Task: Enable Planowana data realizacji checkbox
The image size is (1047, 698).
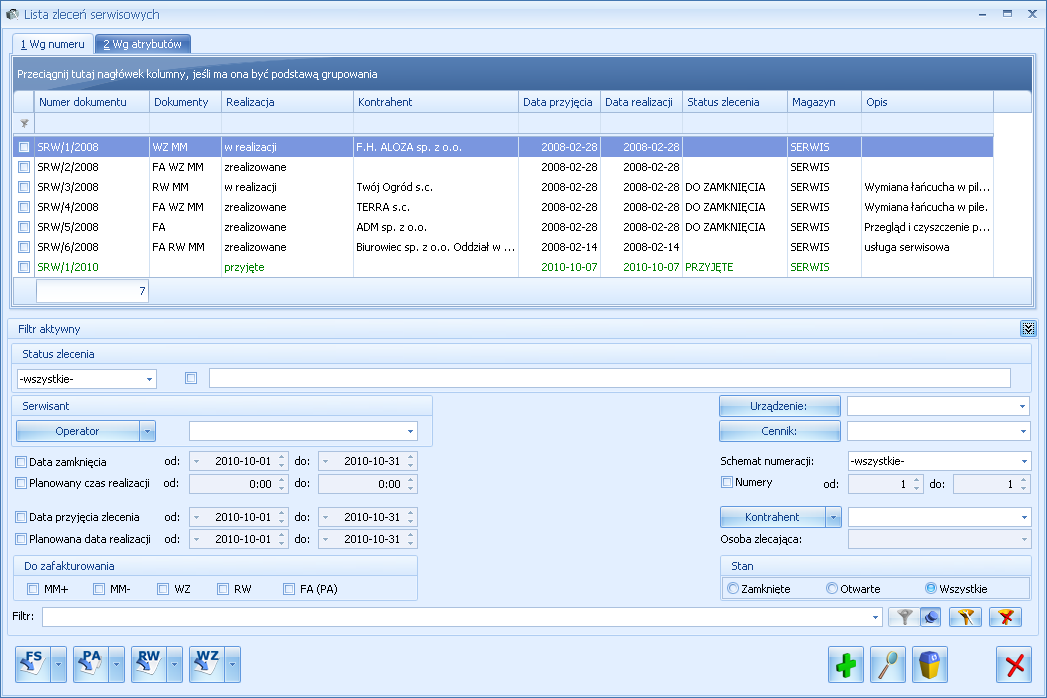Action: pos(21,539)
